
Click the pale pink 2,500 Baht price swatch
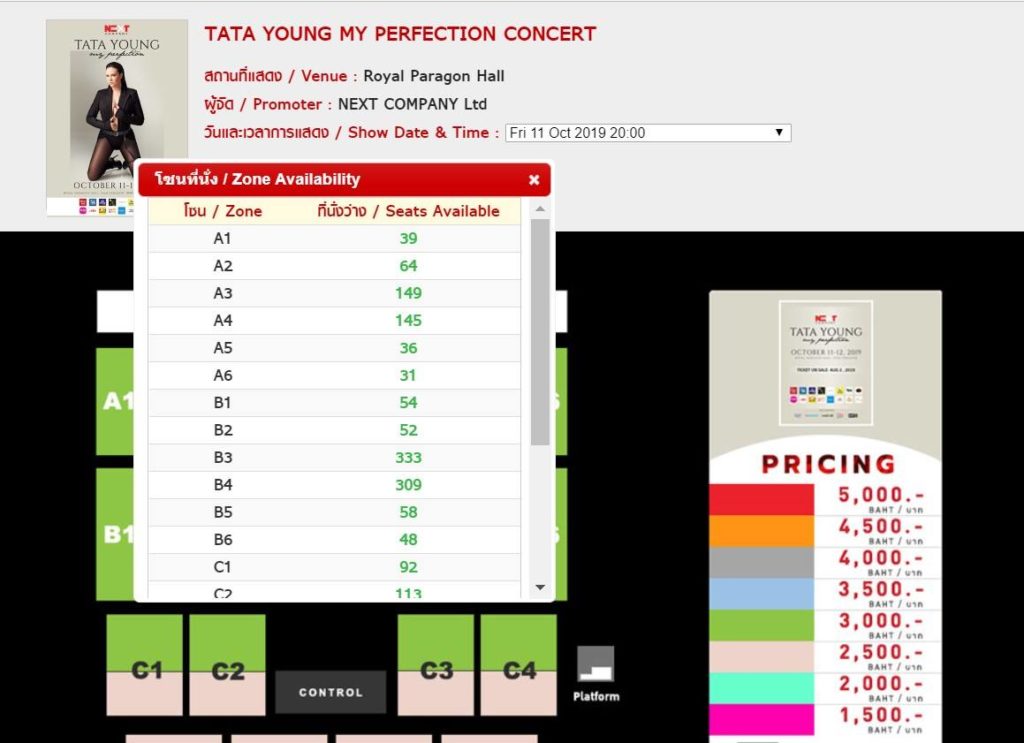pyautogui.click(x=761, y=656)
